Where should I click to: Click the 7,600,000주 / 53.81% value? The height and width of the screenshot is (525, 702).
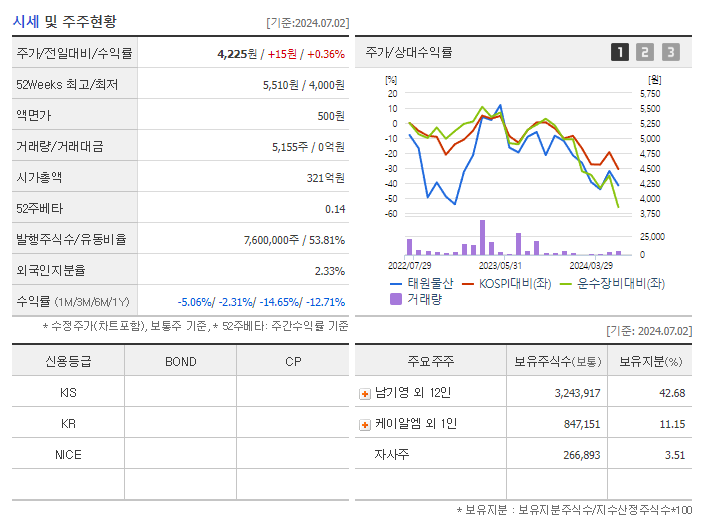[x=294, y=240]
